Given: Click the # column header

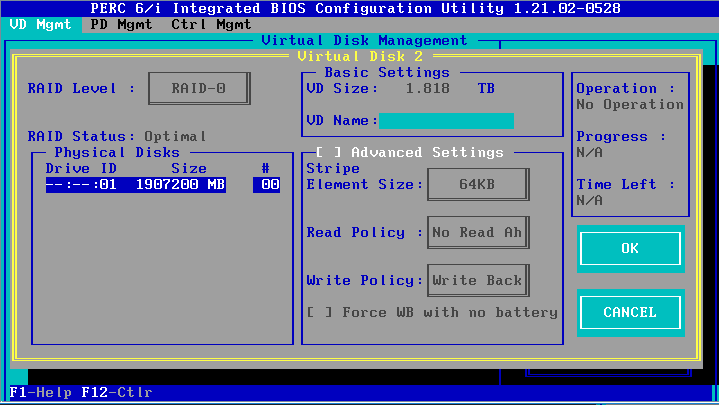Looking at the screenshot, I should point(265,169).
